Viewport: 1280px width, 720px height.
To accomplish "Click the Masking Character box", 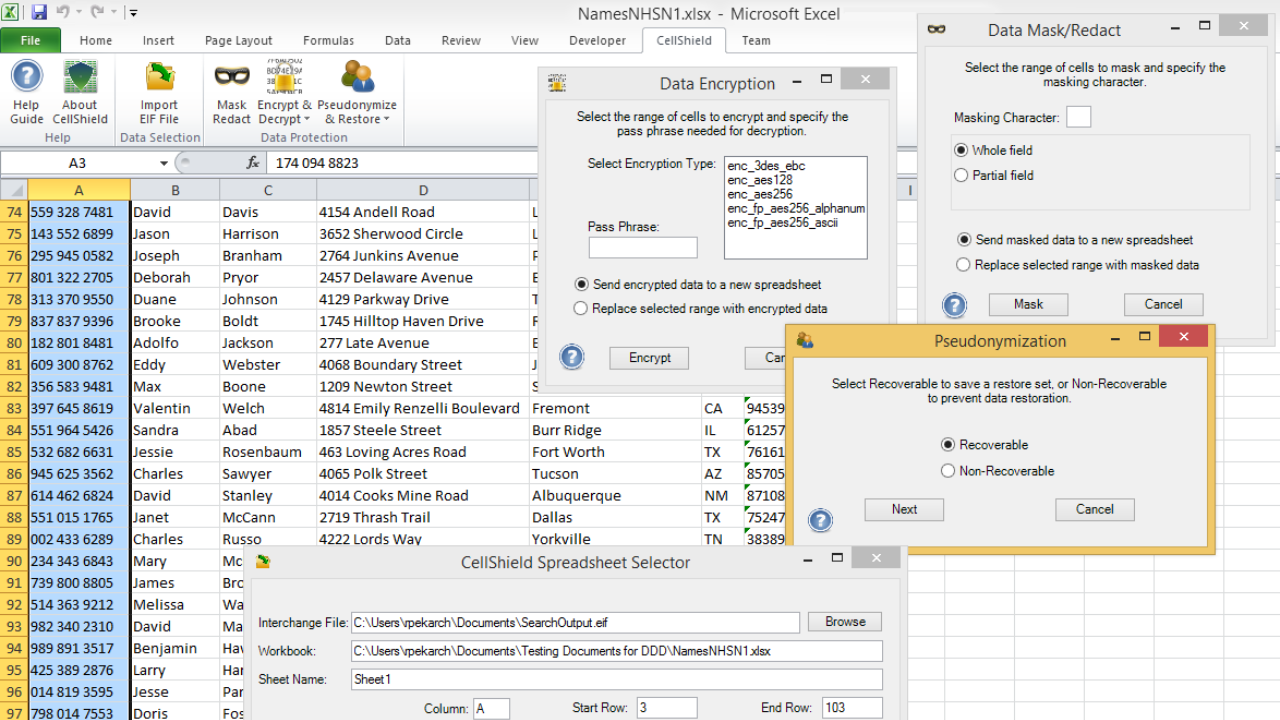I will pyautogui.click(x=1078, y=117).
